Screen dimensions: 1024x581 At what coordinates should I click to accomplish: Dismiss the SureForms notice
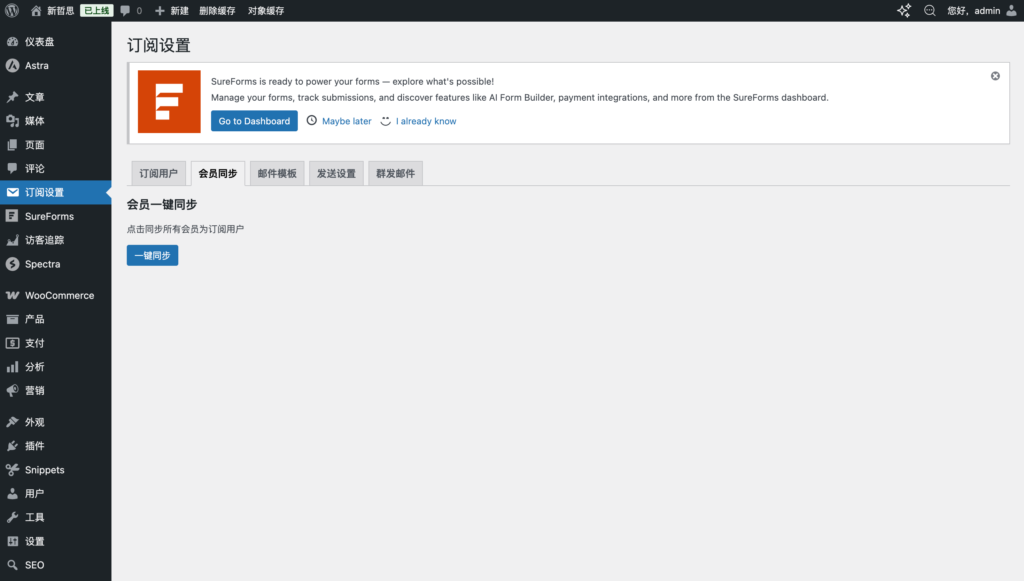995,76
